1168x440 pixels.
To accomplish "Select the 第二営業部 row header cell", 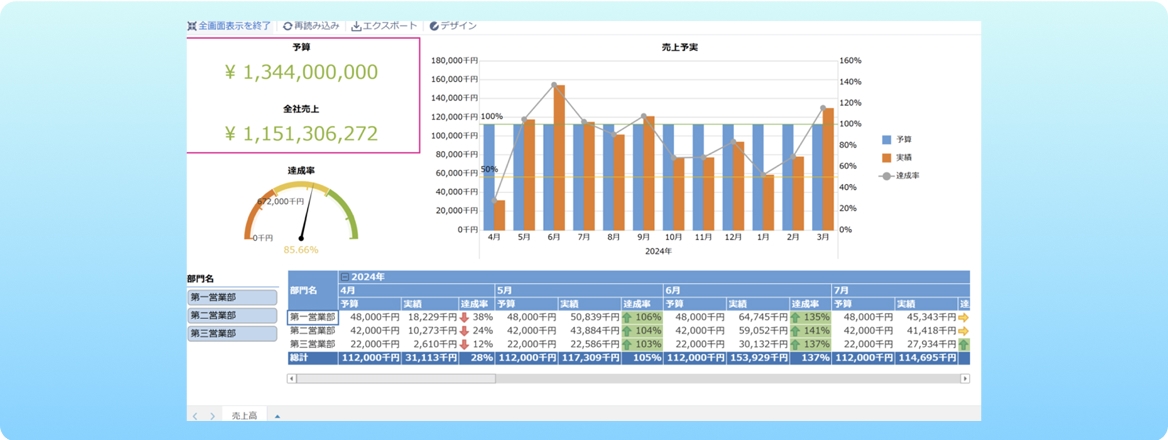I will point(313,331).
